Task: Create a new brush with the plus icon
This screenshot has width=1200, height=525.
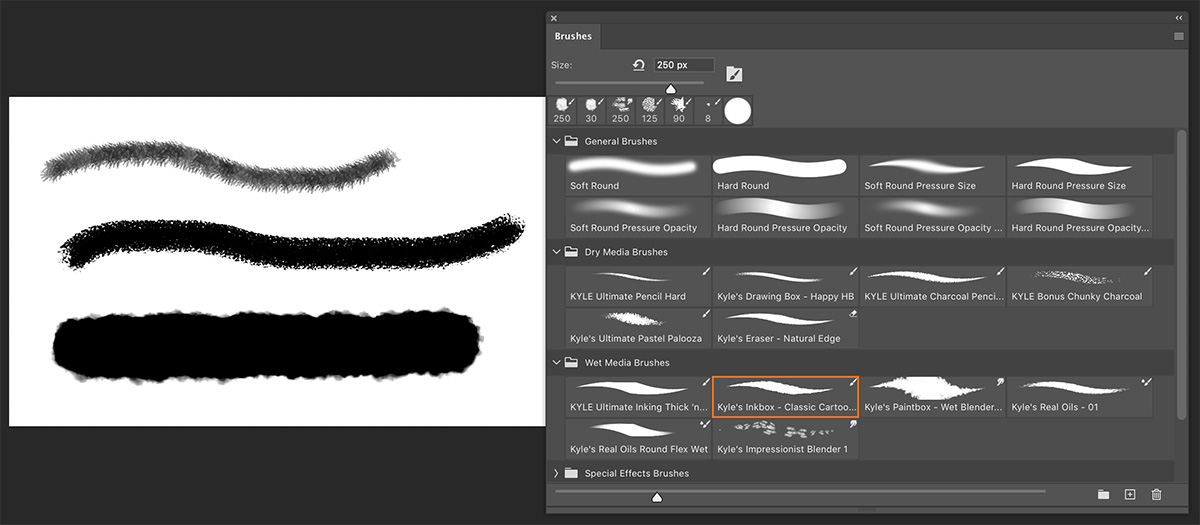Action: tap(1130, 494)
